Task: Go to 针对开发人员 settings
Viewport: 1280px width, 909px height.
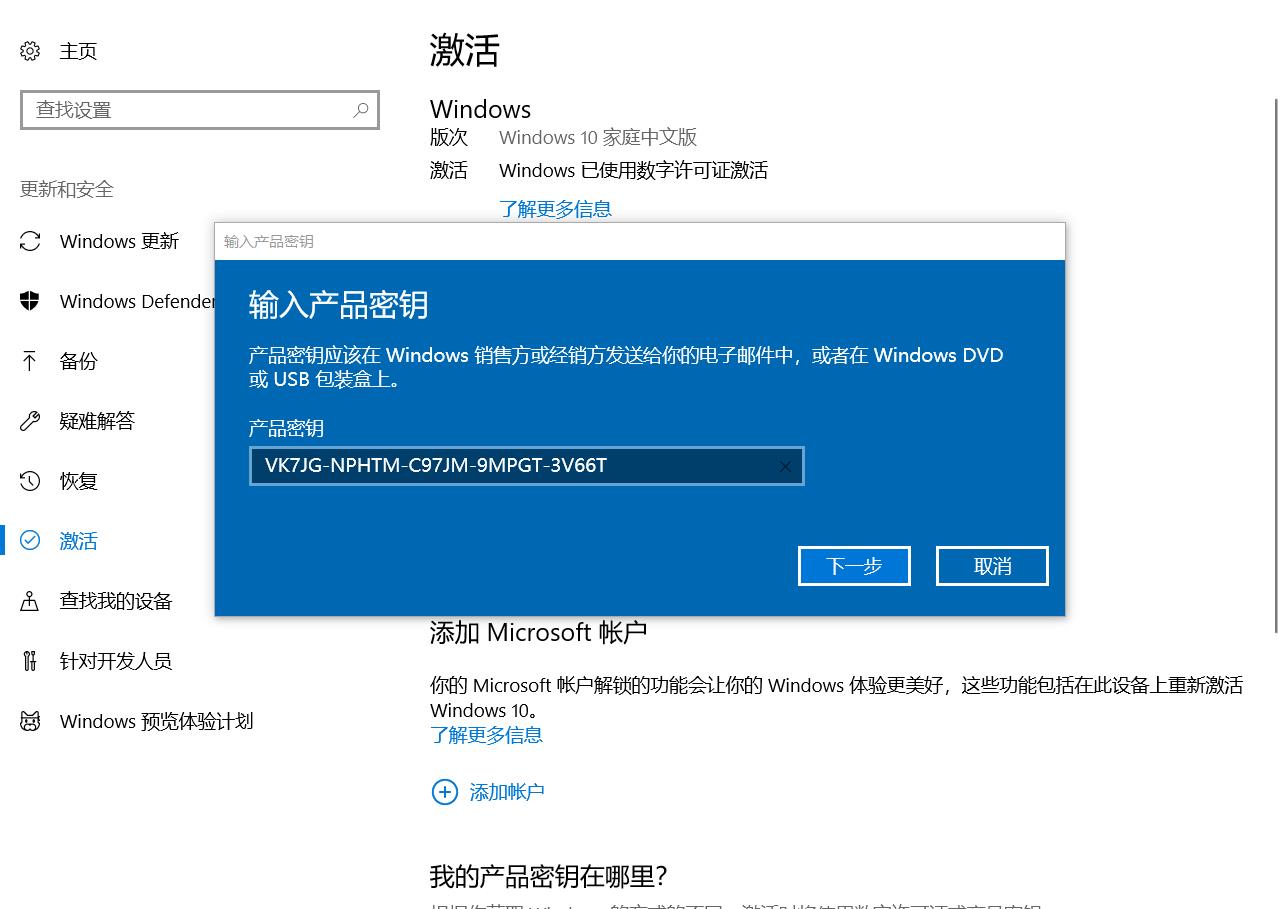Action: point(116,661)
